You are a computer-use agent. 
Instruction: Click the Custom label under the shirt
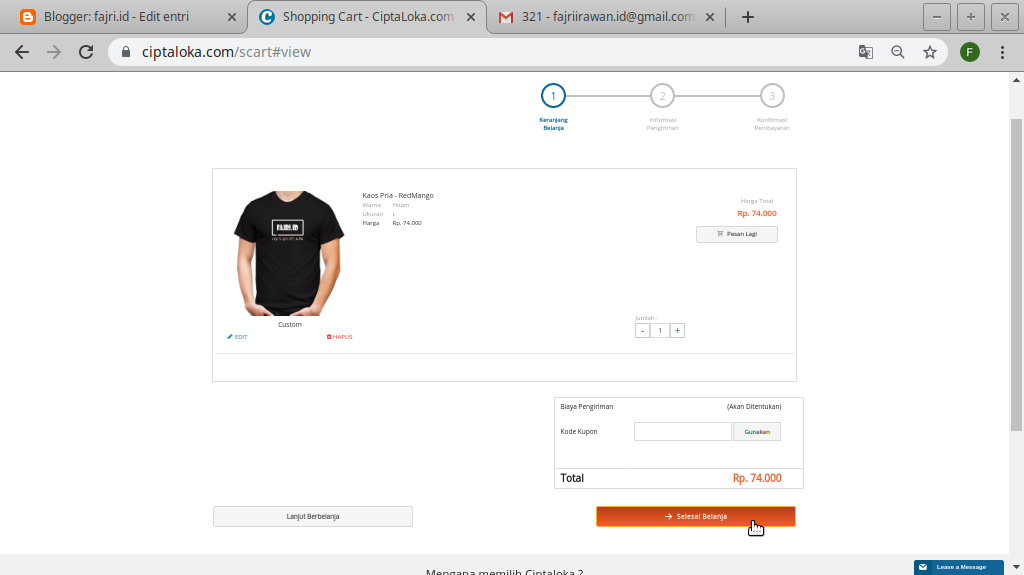290,325
